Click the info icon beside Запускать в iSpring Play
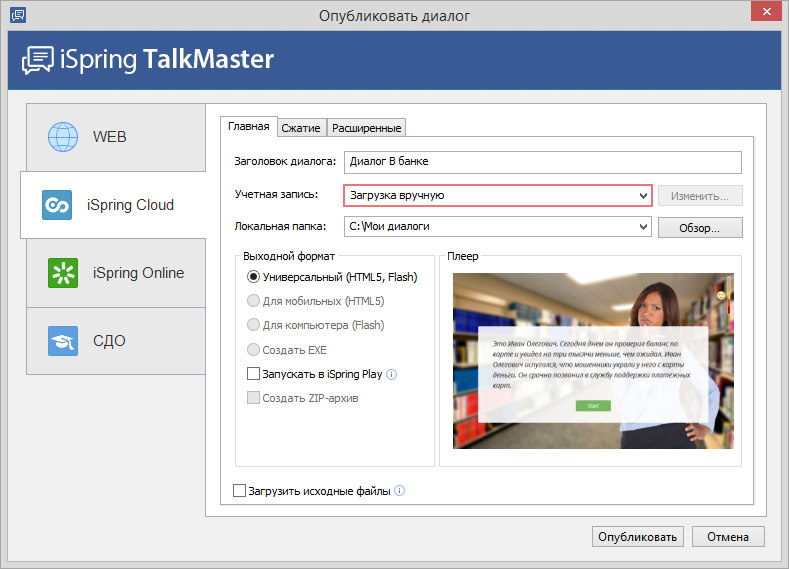This screenshot has height=569, width=789. (391, 374)
